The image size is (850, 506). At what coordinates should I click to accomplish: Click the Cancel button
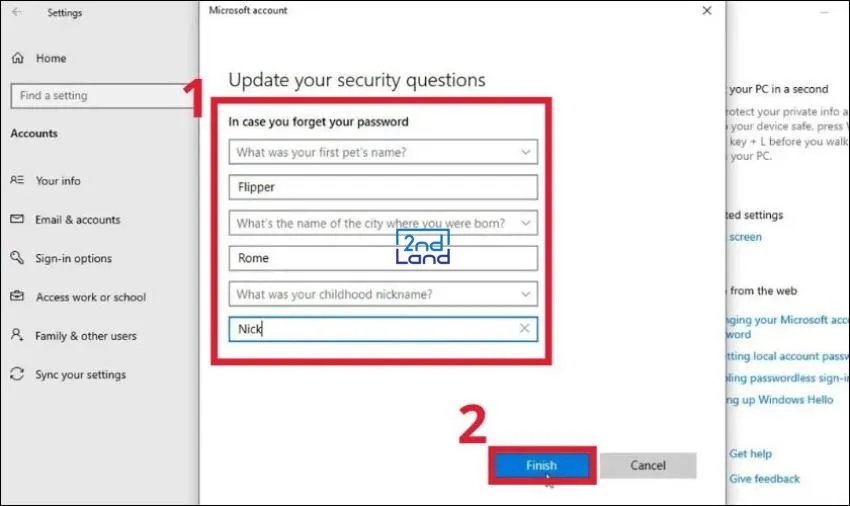648,465
